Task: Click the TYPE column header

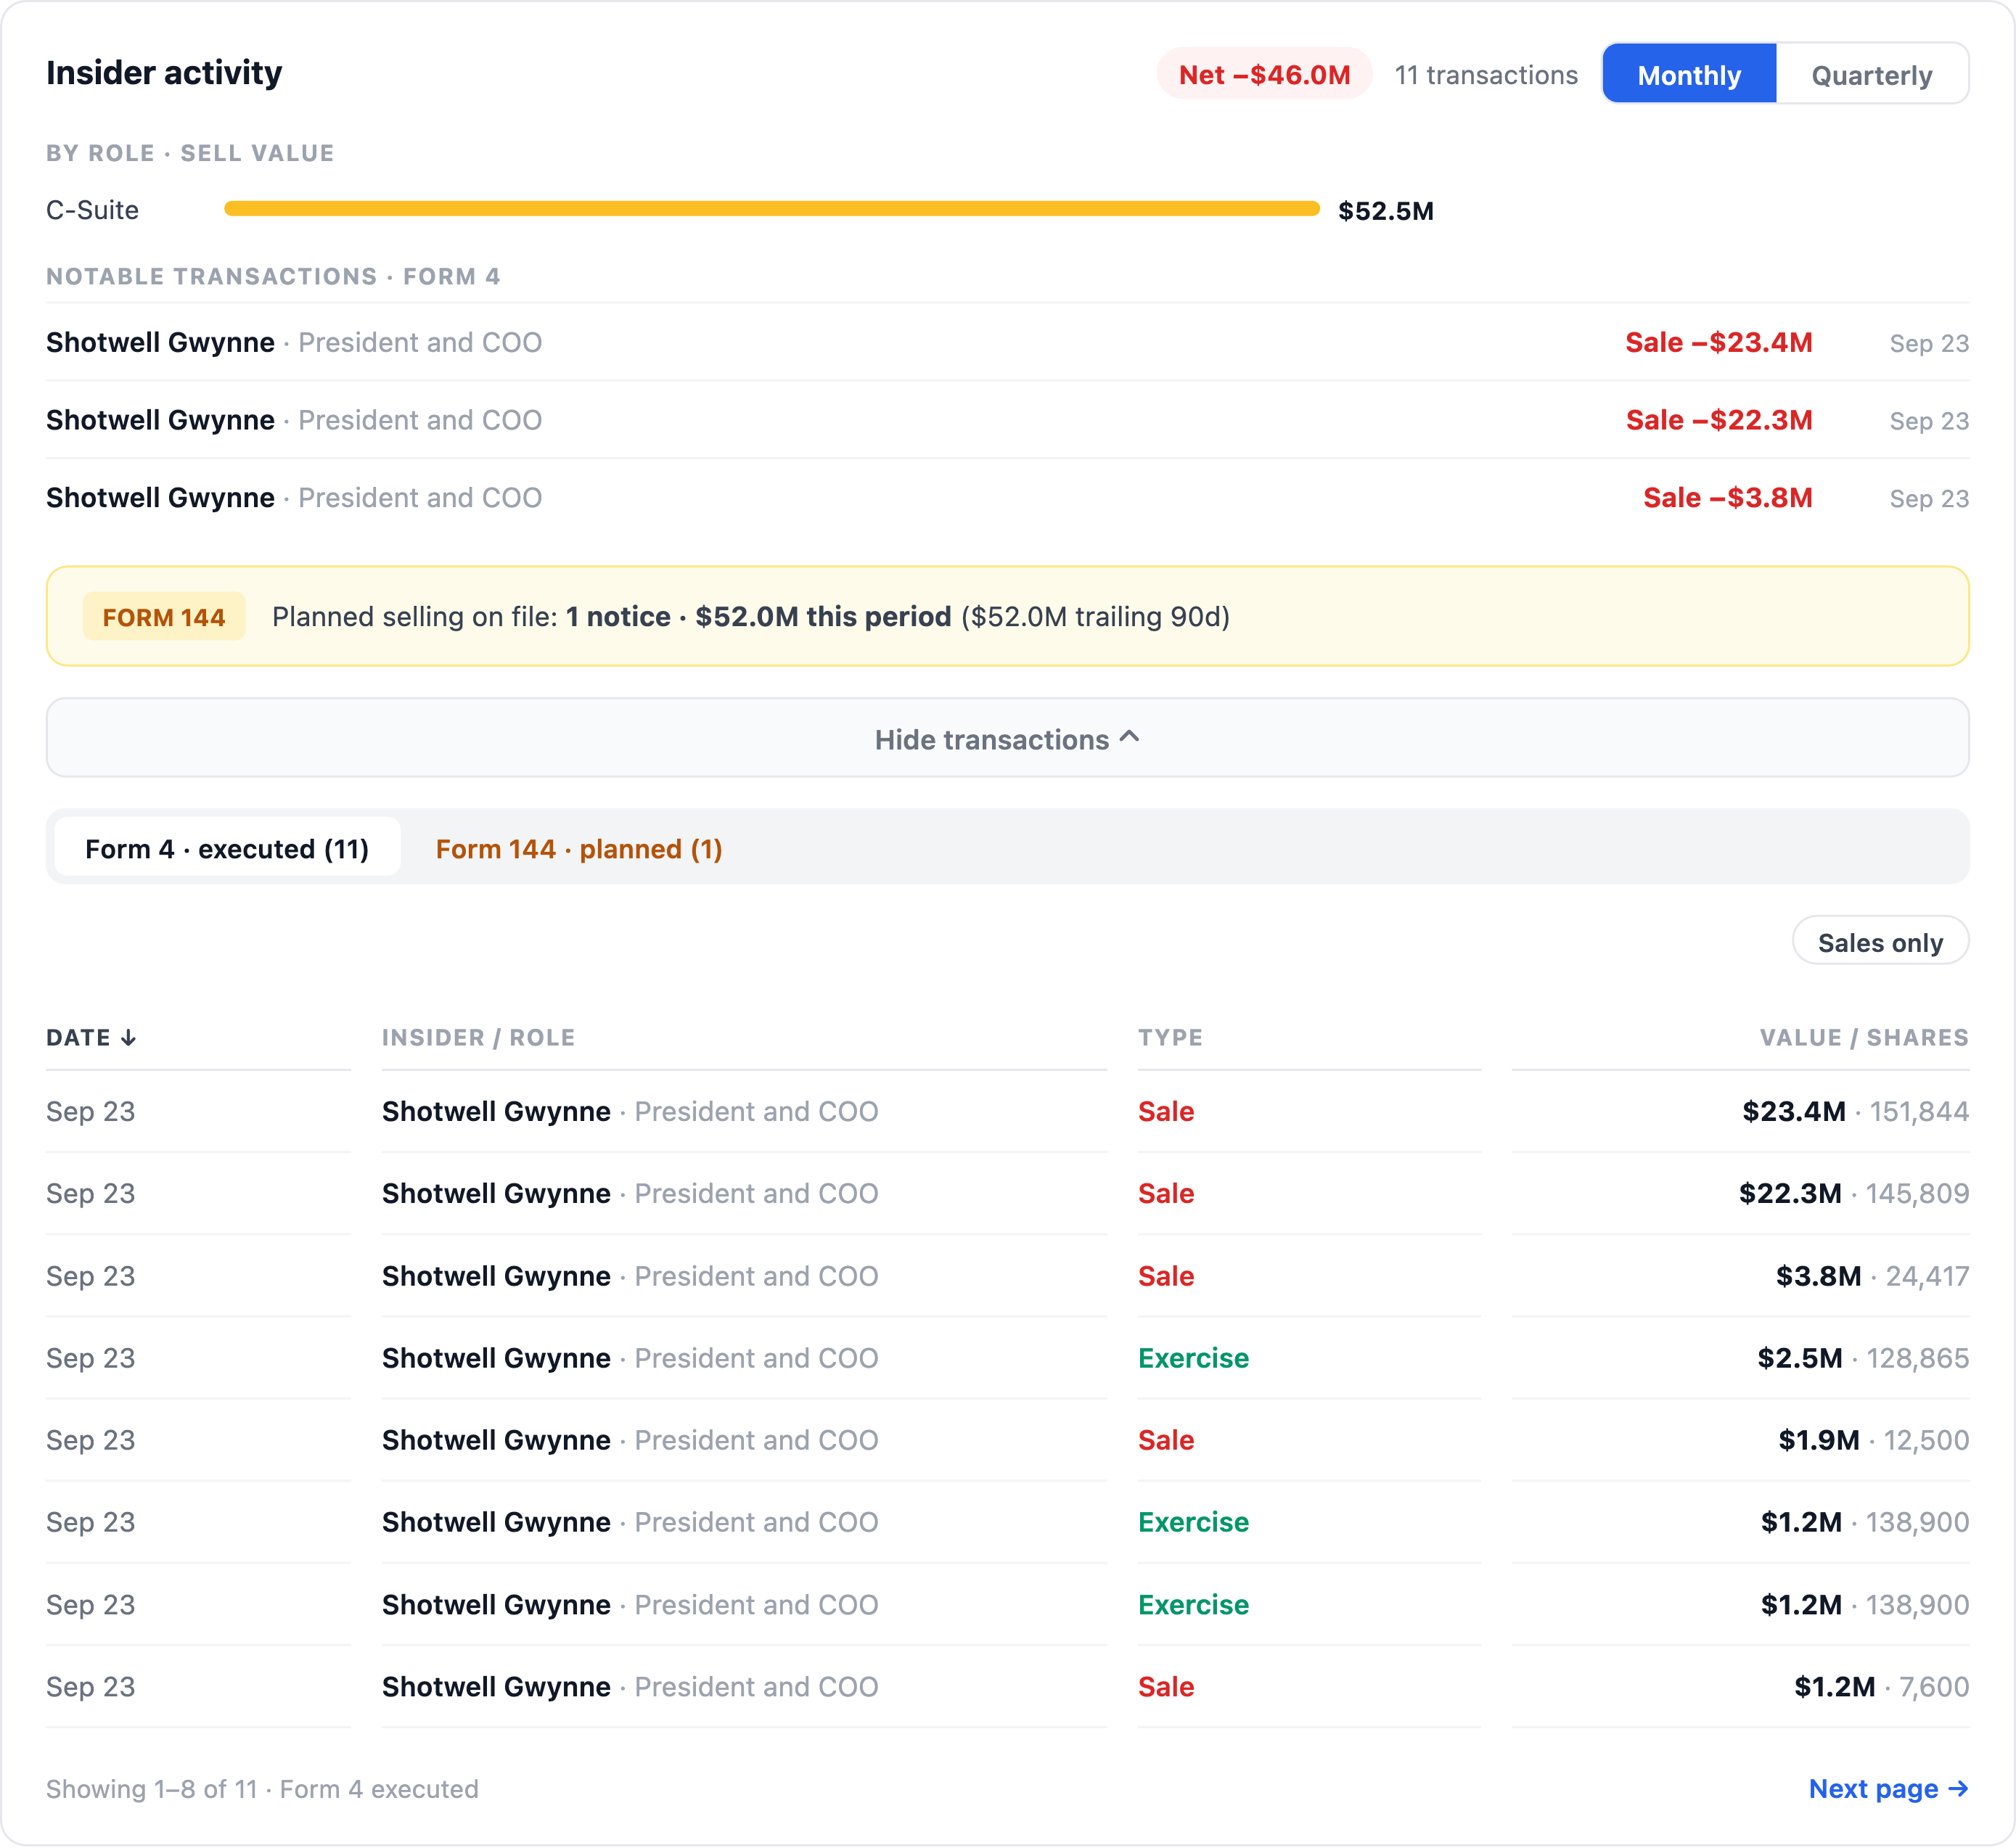Action: pyautogui.click(x=1170, y=1037)
